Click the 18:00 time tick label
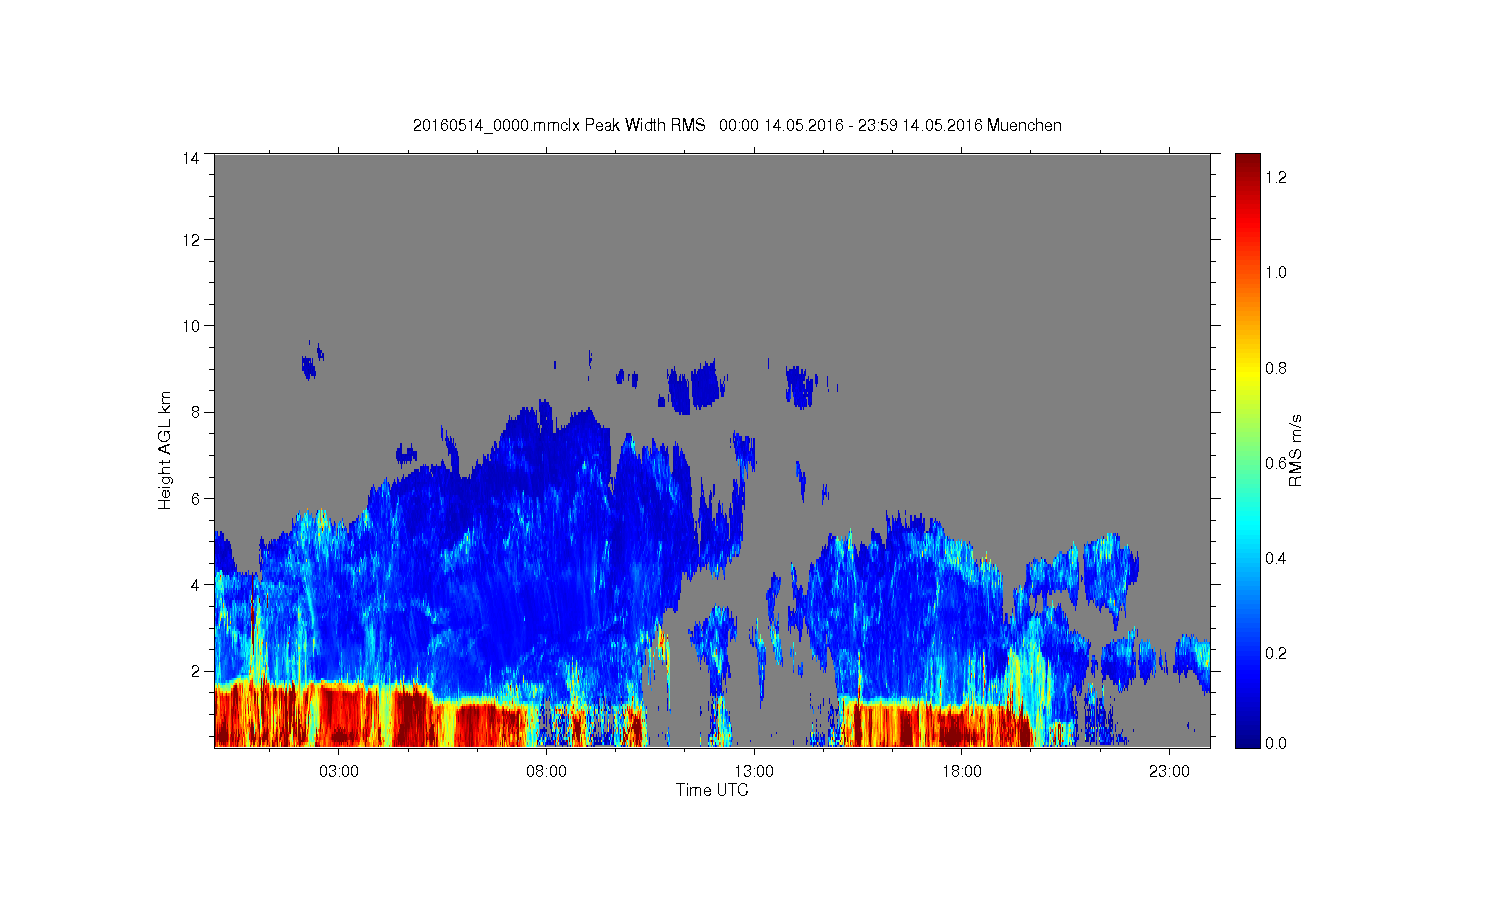This screenshot has width=1500, height=900. click(x=961, y=772)
